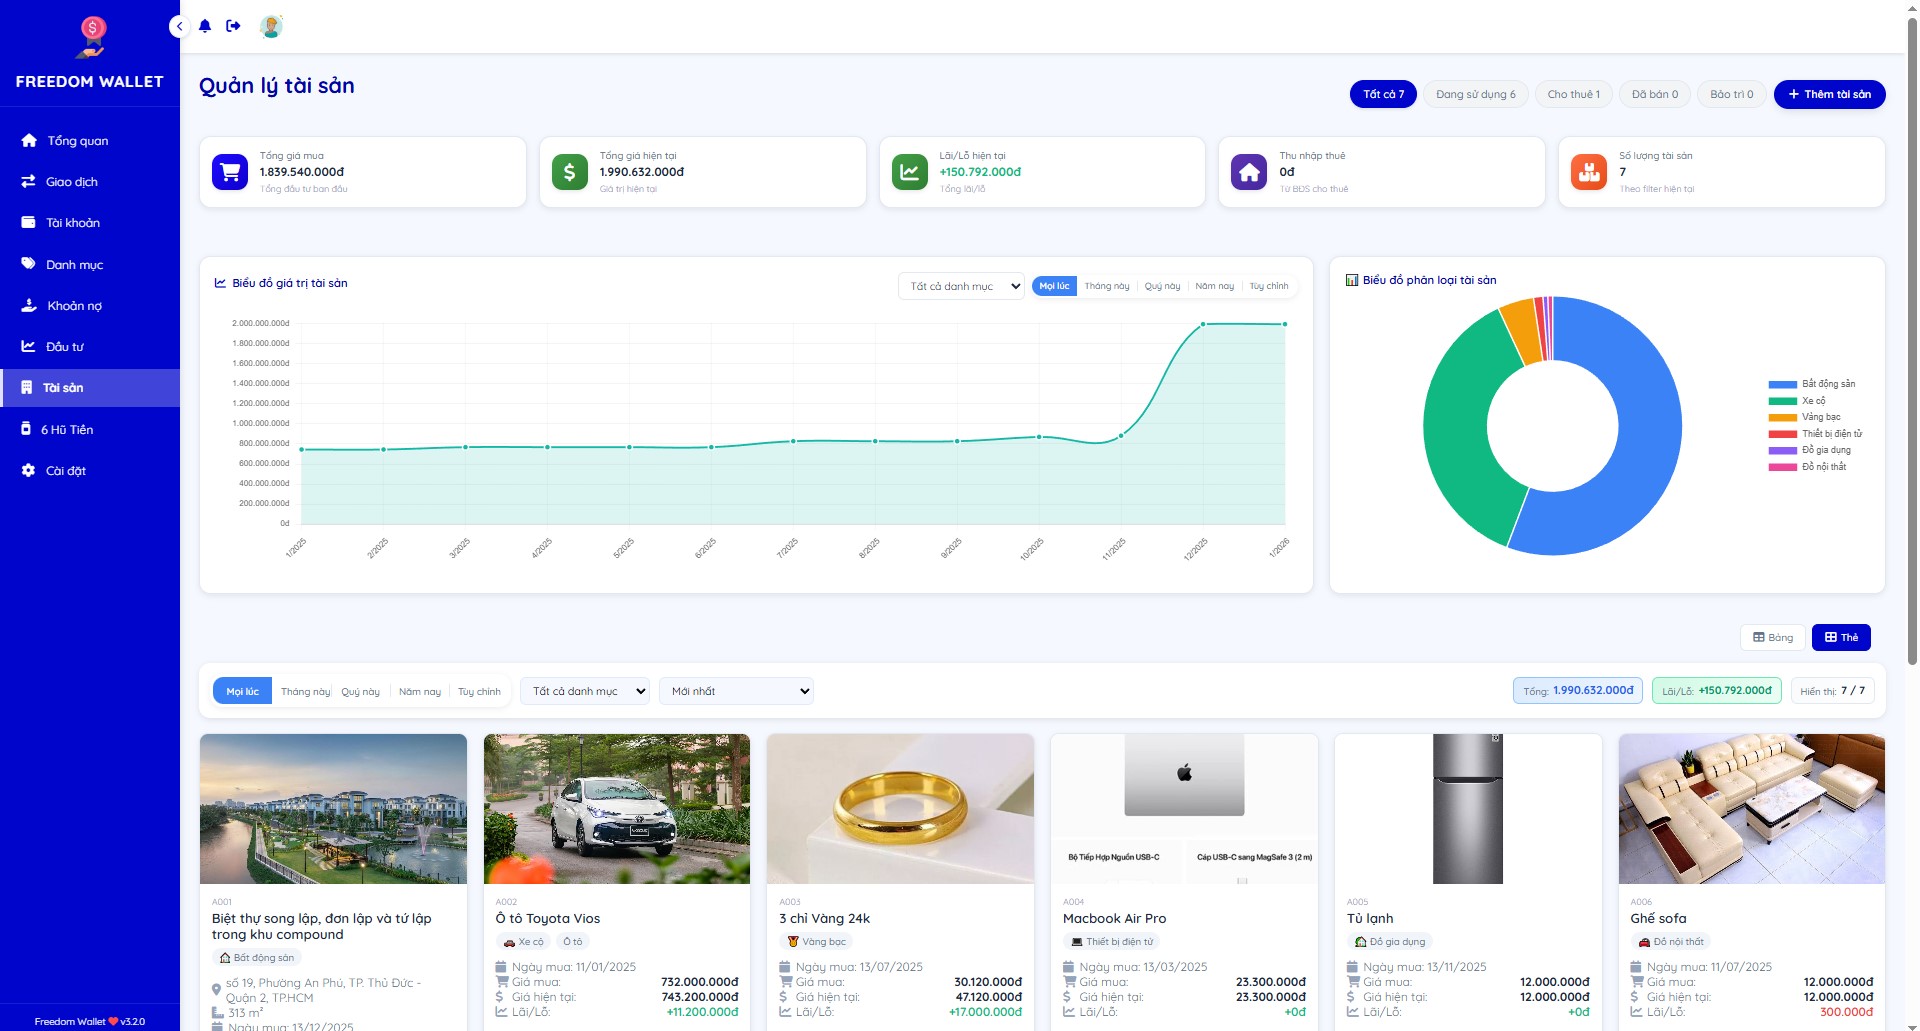Click the logout arrow icon
Viewport: 1920px width, 1031px height.
(233, 26)
